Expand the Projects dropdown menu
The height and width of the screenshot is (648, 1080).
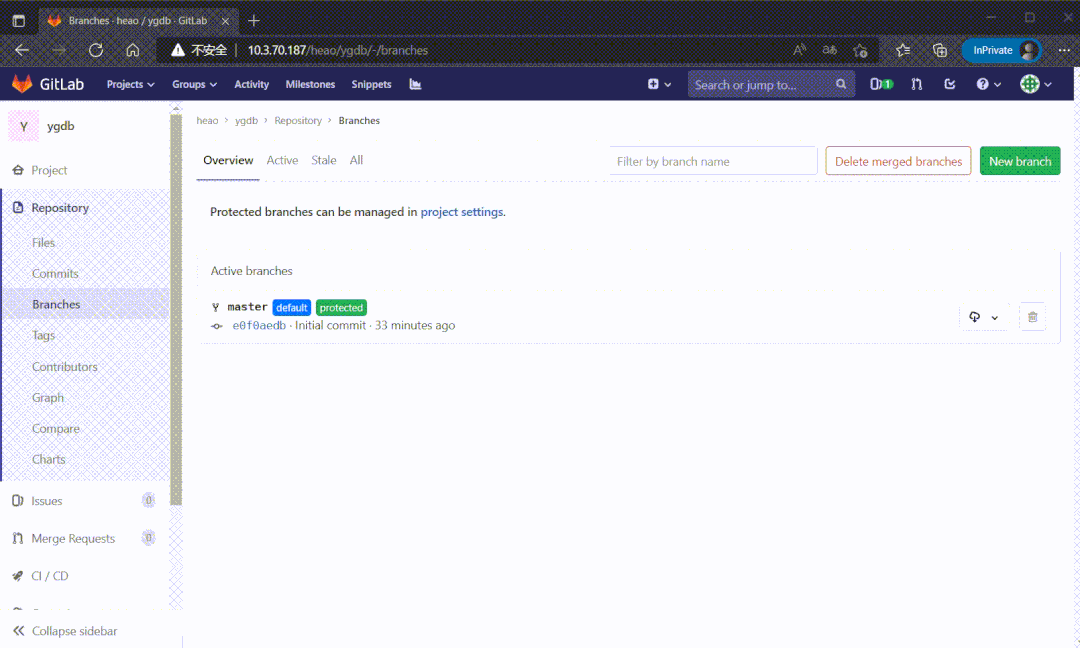pos(130,84)
